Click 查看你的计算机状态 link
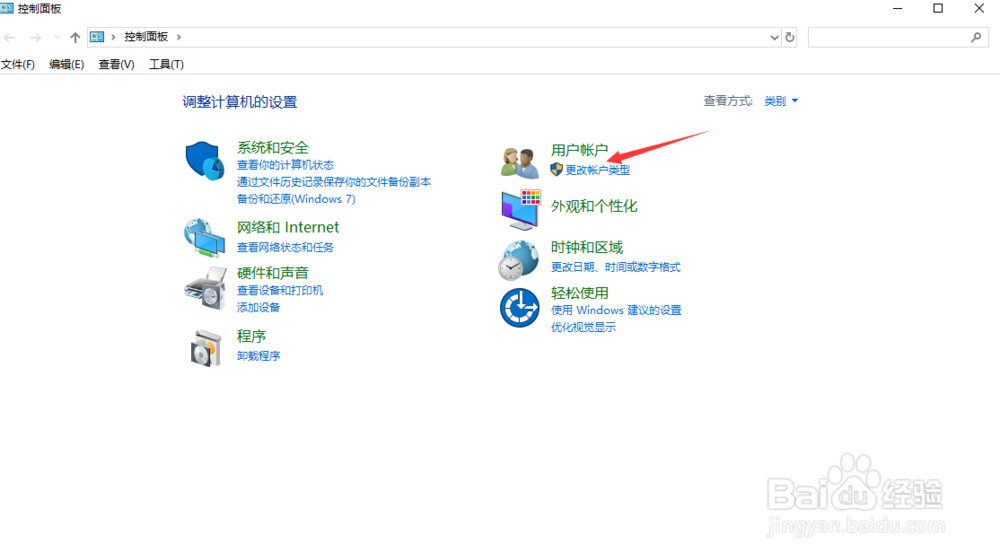 coord(286,165)
